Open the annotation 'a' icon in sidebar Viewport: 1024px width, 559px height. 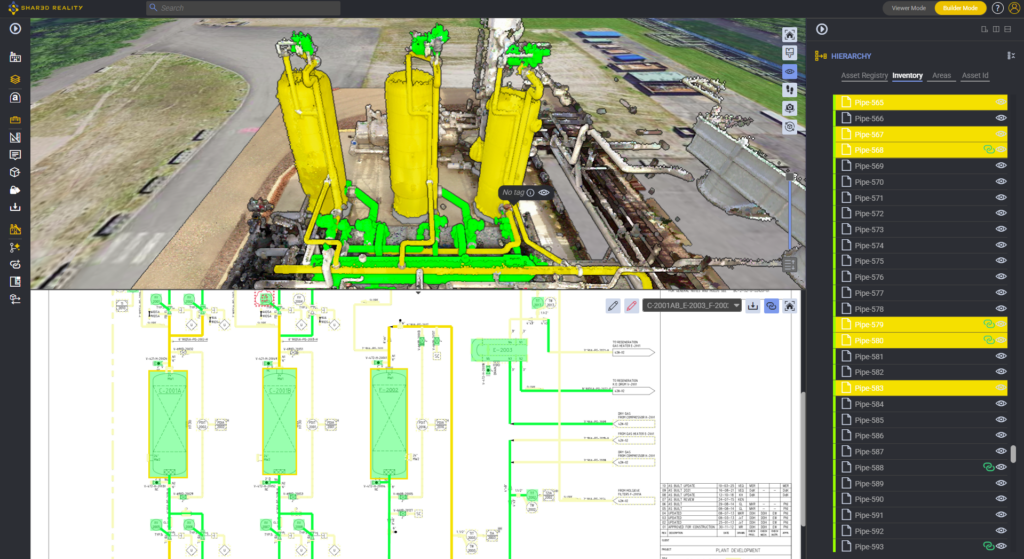[x=15, y=98]
